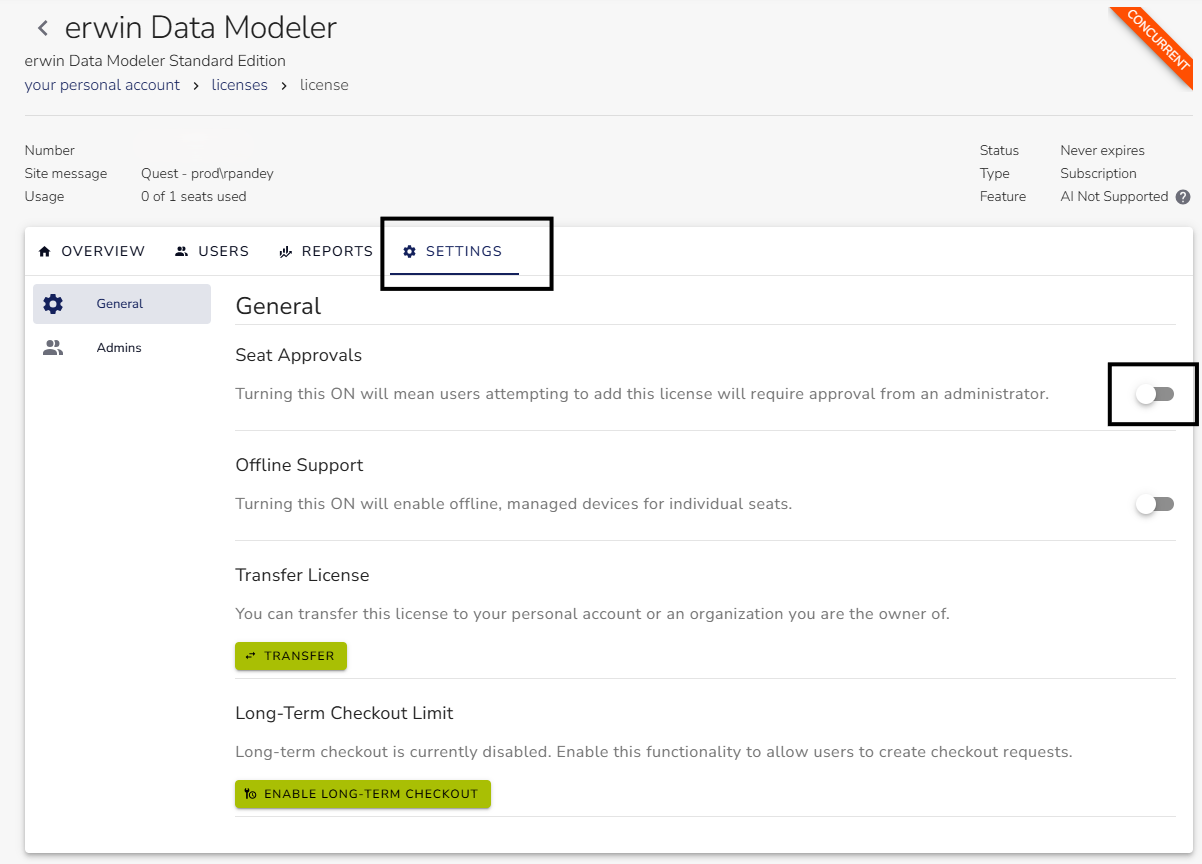Click 'erwin Data Modeler Standard Edition' subtitle
Image resolution: width=1202 pixels, height=864 pixels.
[155, 61]
